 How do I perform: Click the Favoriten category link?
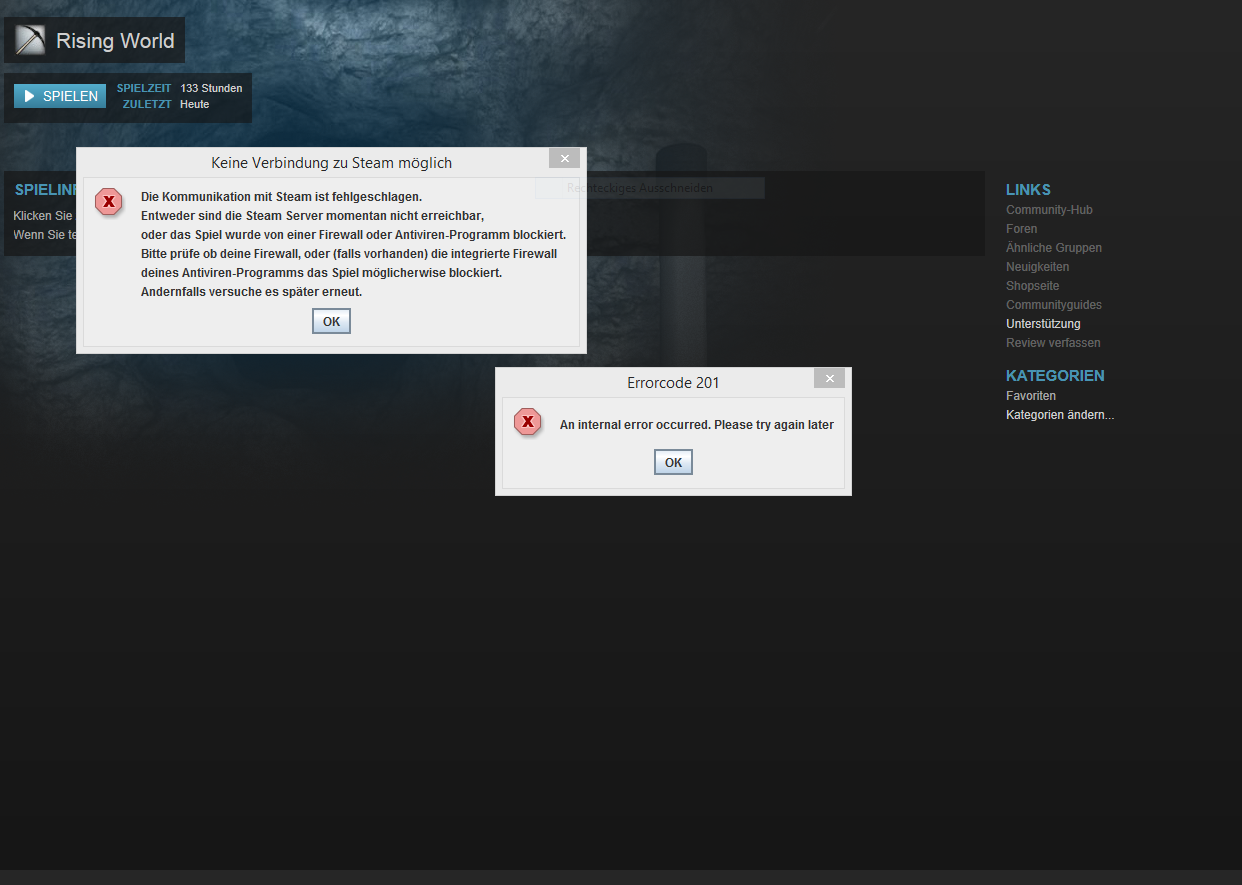point(1030,396)
